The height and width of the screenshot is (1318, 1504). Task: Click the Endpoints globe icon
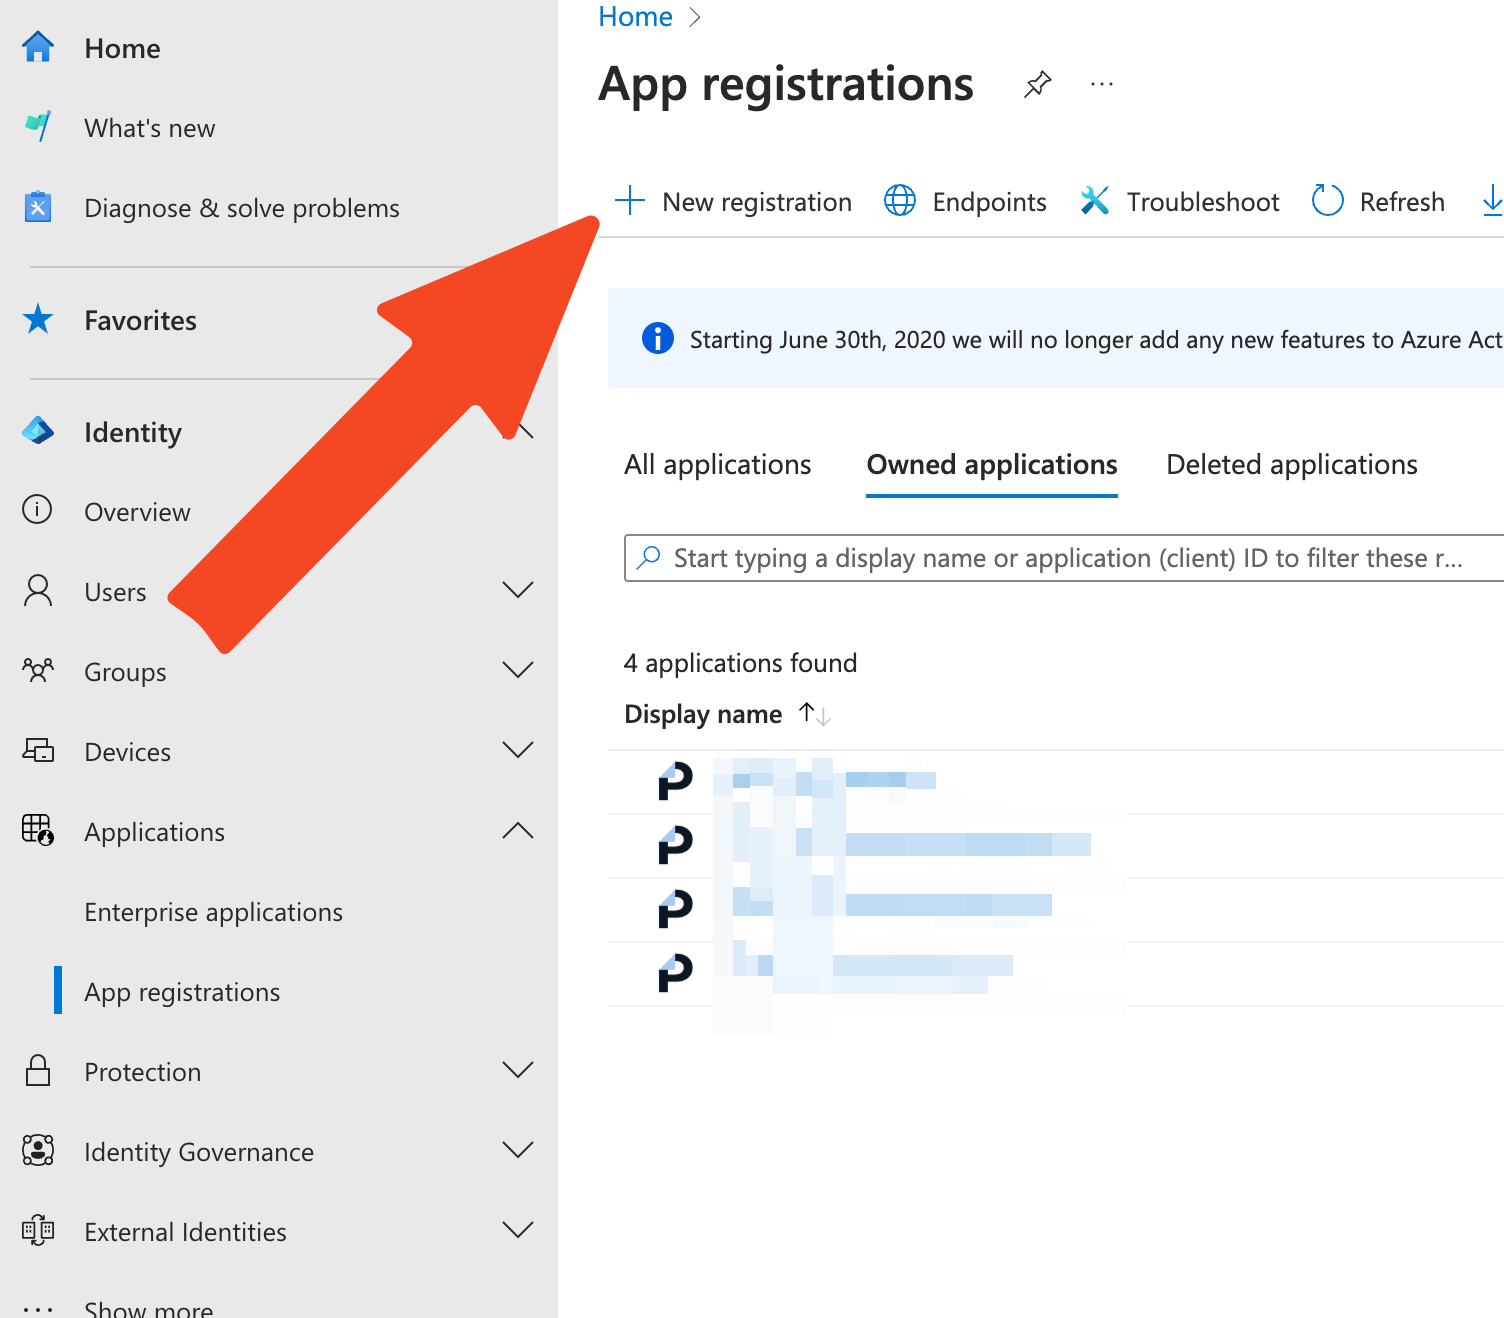pos(899,201)
